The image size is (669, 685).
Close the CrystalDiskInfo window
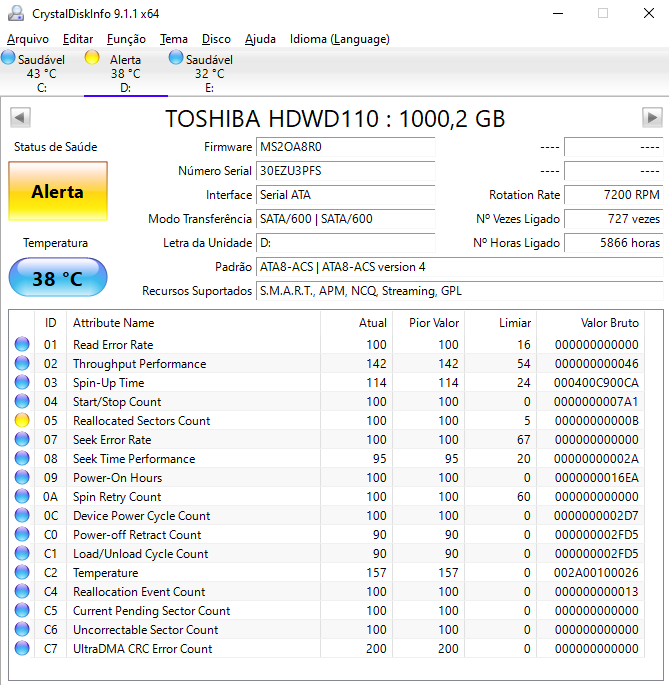pyautogui.click(x=649, y=13)
